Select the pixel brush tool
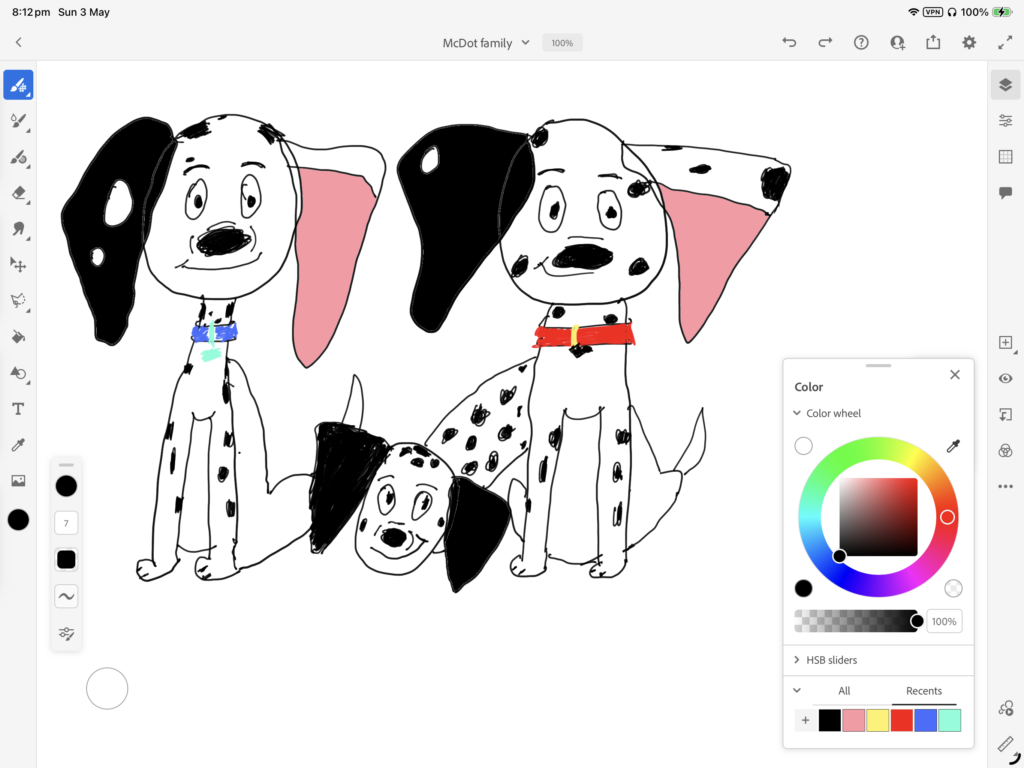This screenshot has height=768, width=1024. (x=18, y=85)
